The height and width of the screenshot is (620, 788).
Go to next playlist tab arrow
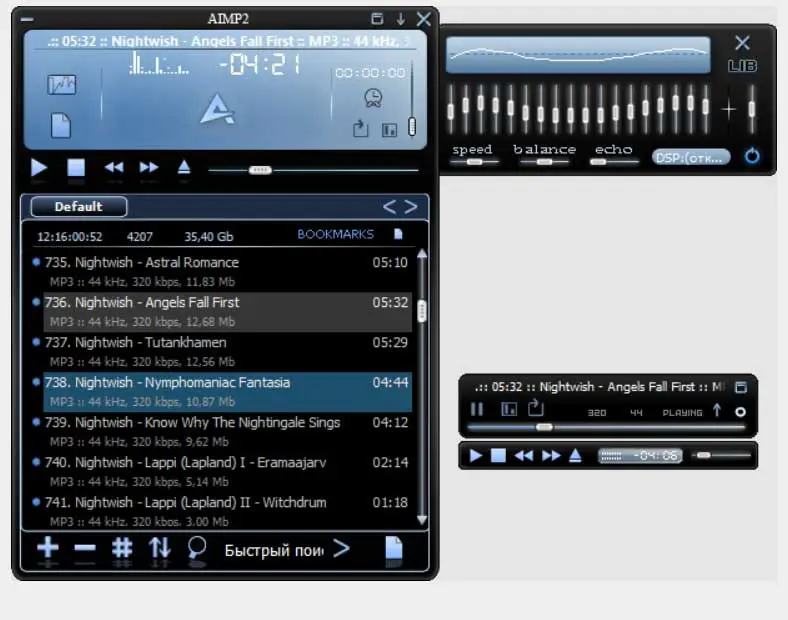[411, 206]
